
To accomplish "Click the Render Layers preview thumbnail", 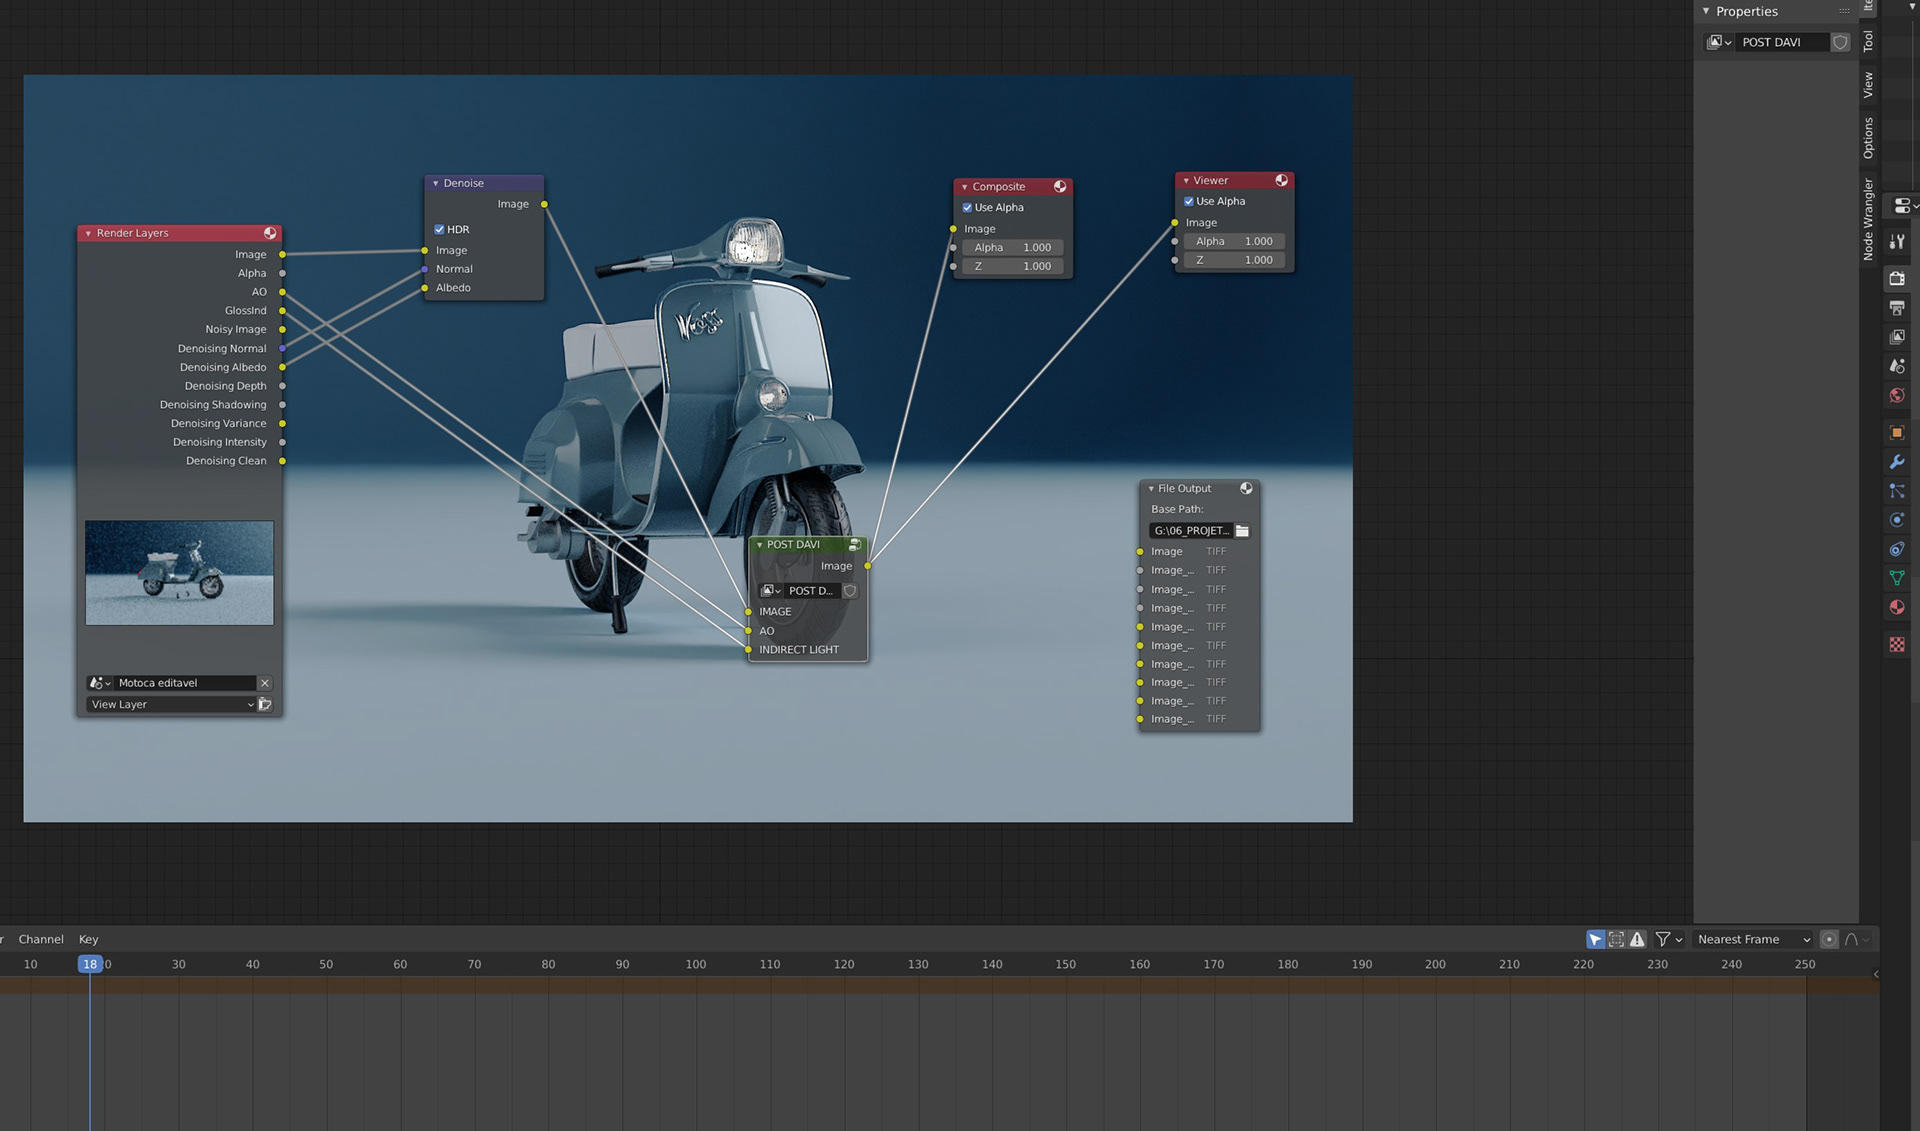I will pos(179,573).
